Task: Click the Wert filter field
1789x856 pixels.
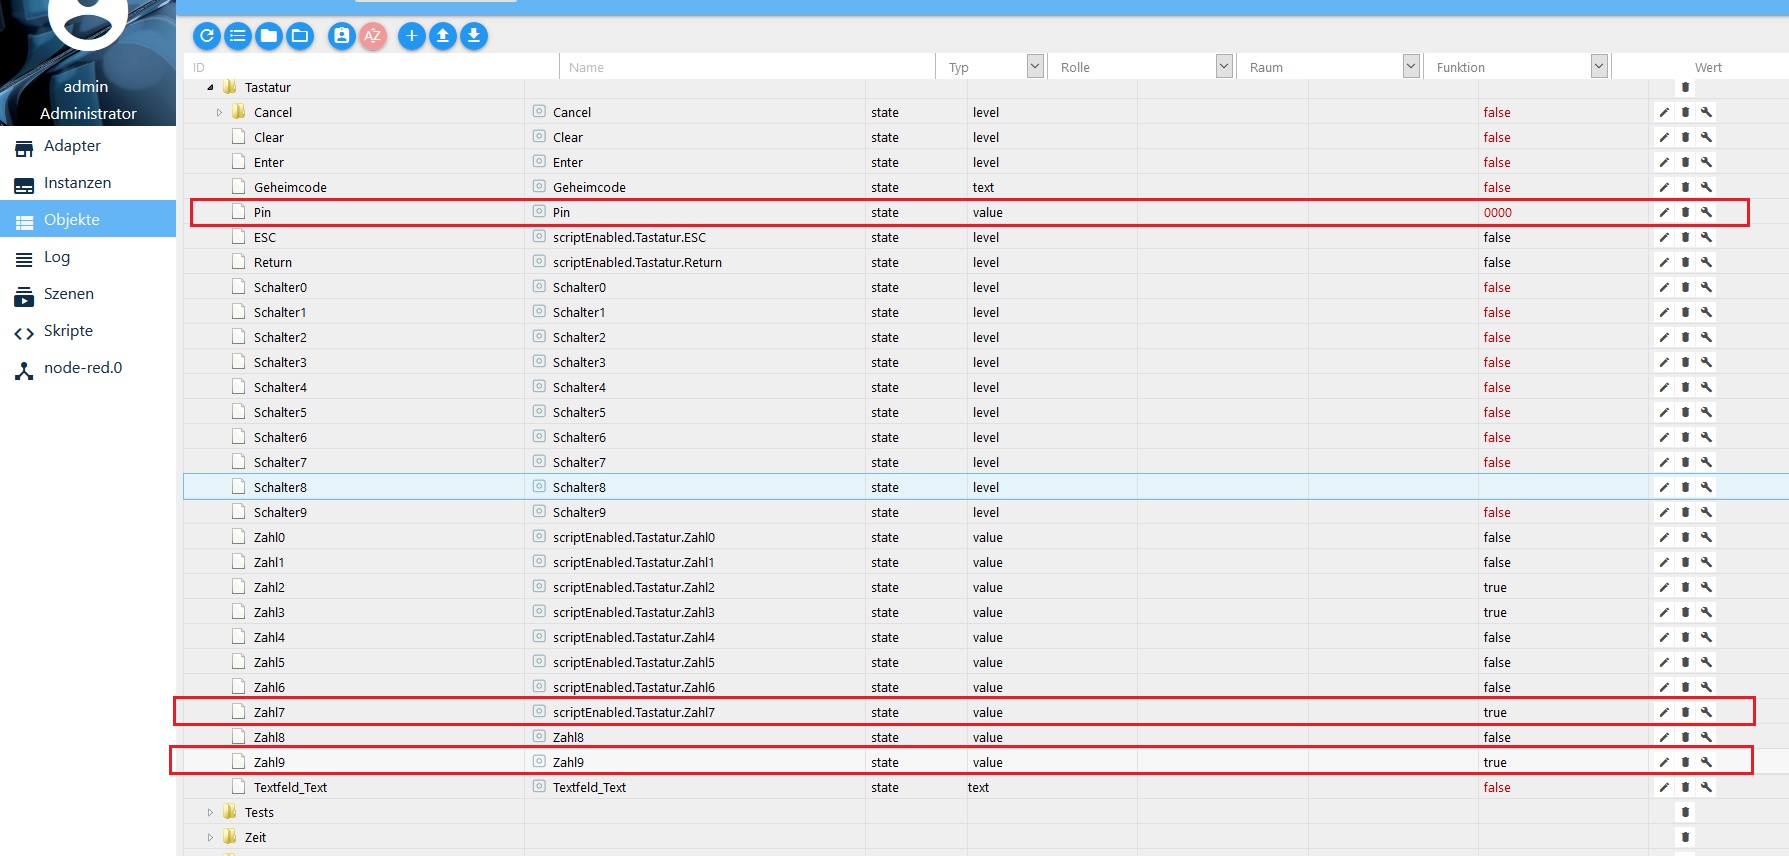Action: (x=1708, y=67)
